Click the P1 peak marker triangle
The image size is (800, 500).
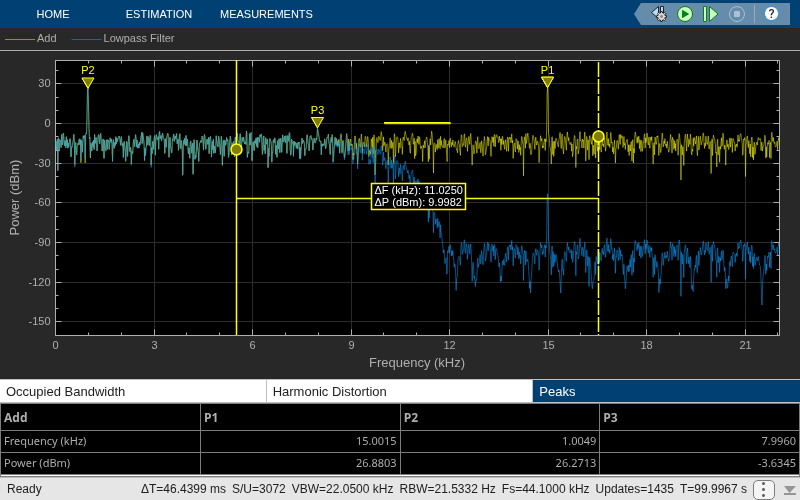(x=547, y=82)
